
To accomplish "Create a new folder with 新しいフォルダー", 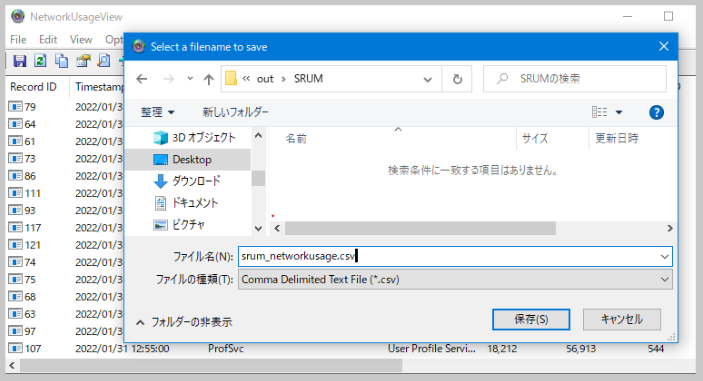I will tap(235, 112).
